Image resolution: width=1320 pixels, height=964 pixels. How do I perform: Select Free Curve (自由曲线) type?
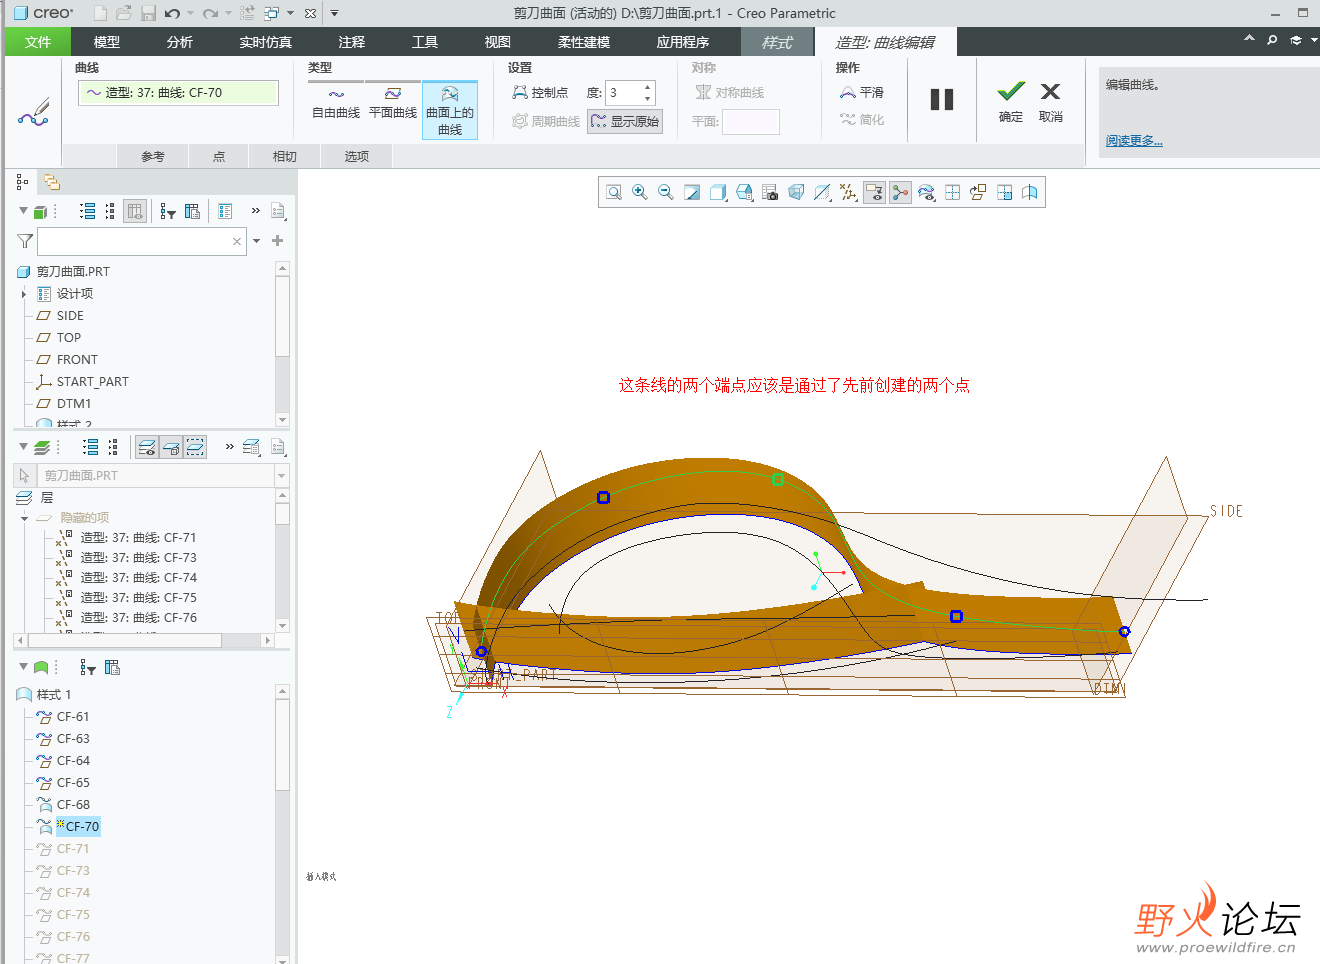tap(336, 101)
